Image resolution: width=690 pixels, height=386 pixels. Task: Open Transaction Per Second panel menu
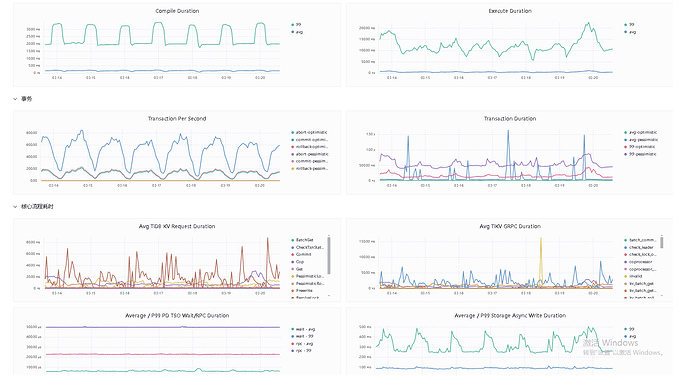[x=177, y=118]
